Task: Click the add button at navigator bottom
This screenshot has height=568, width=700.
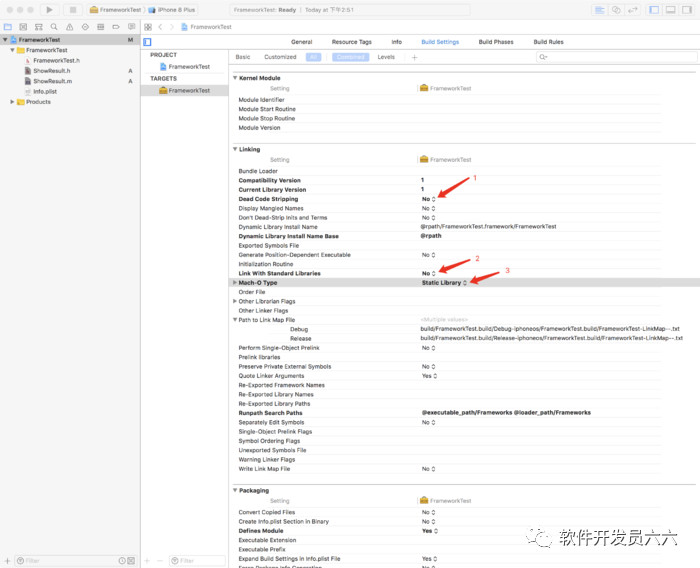Action: click(x=7, y=560)
